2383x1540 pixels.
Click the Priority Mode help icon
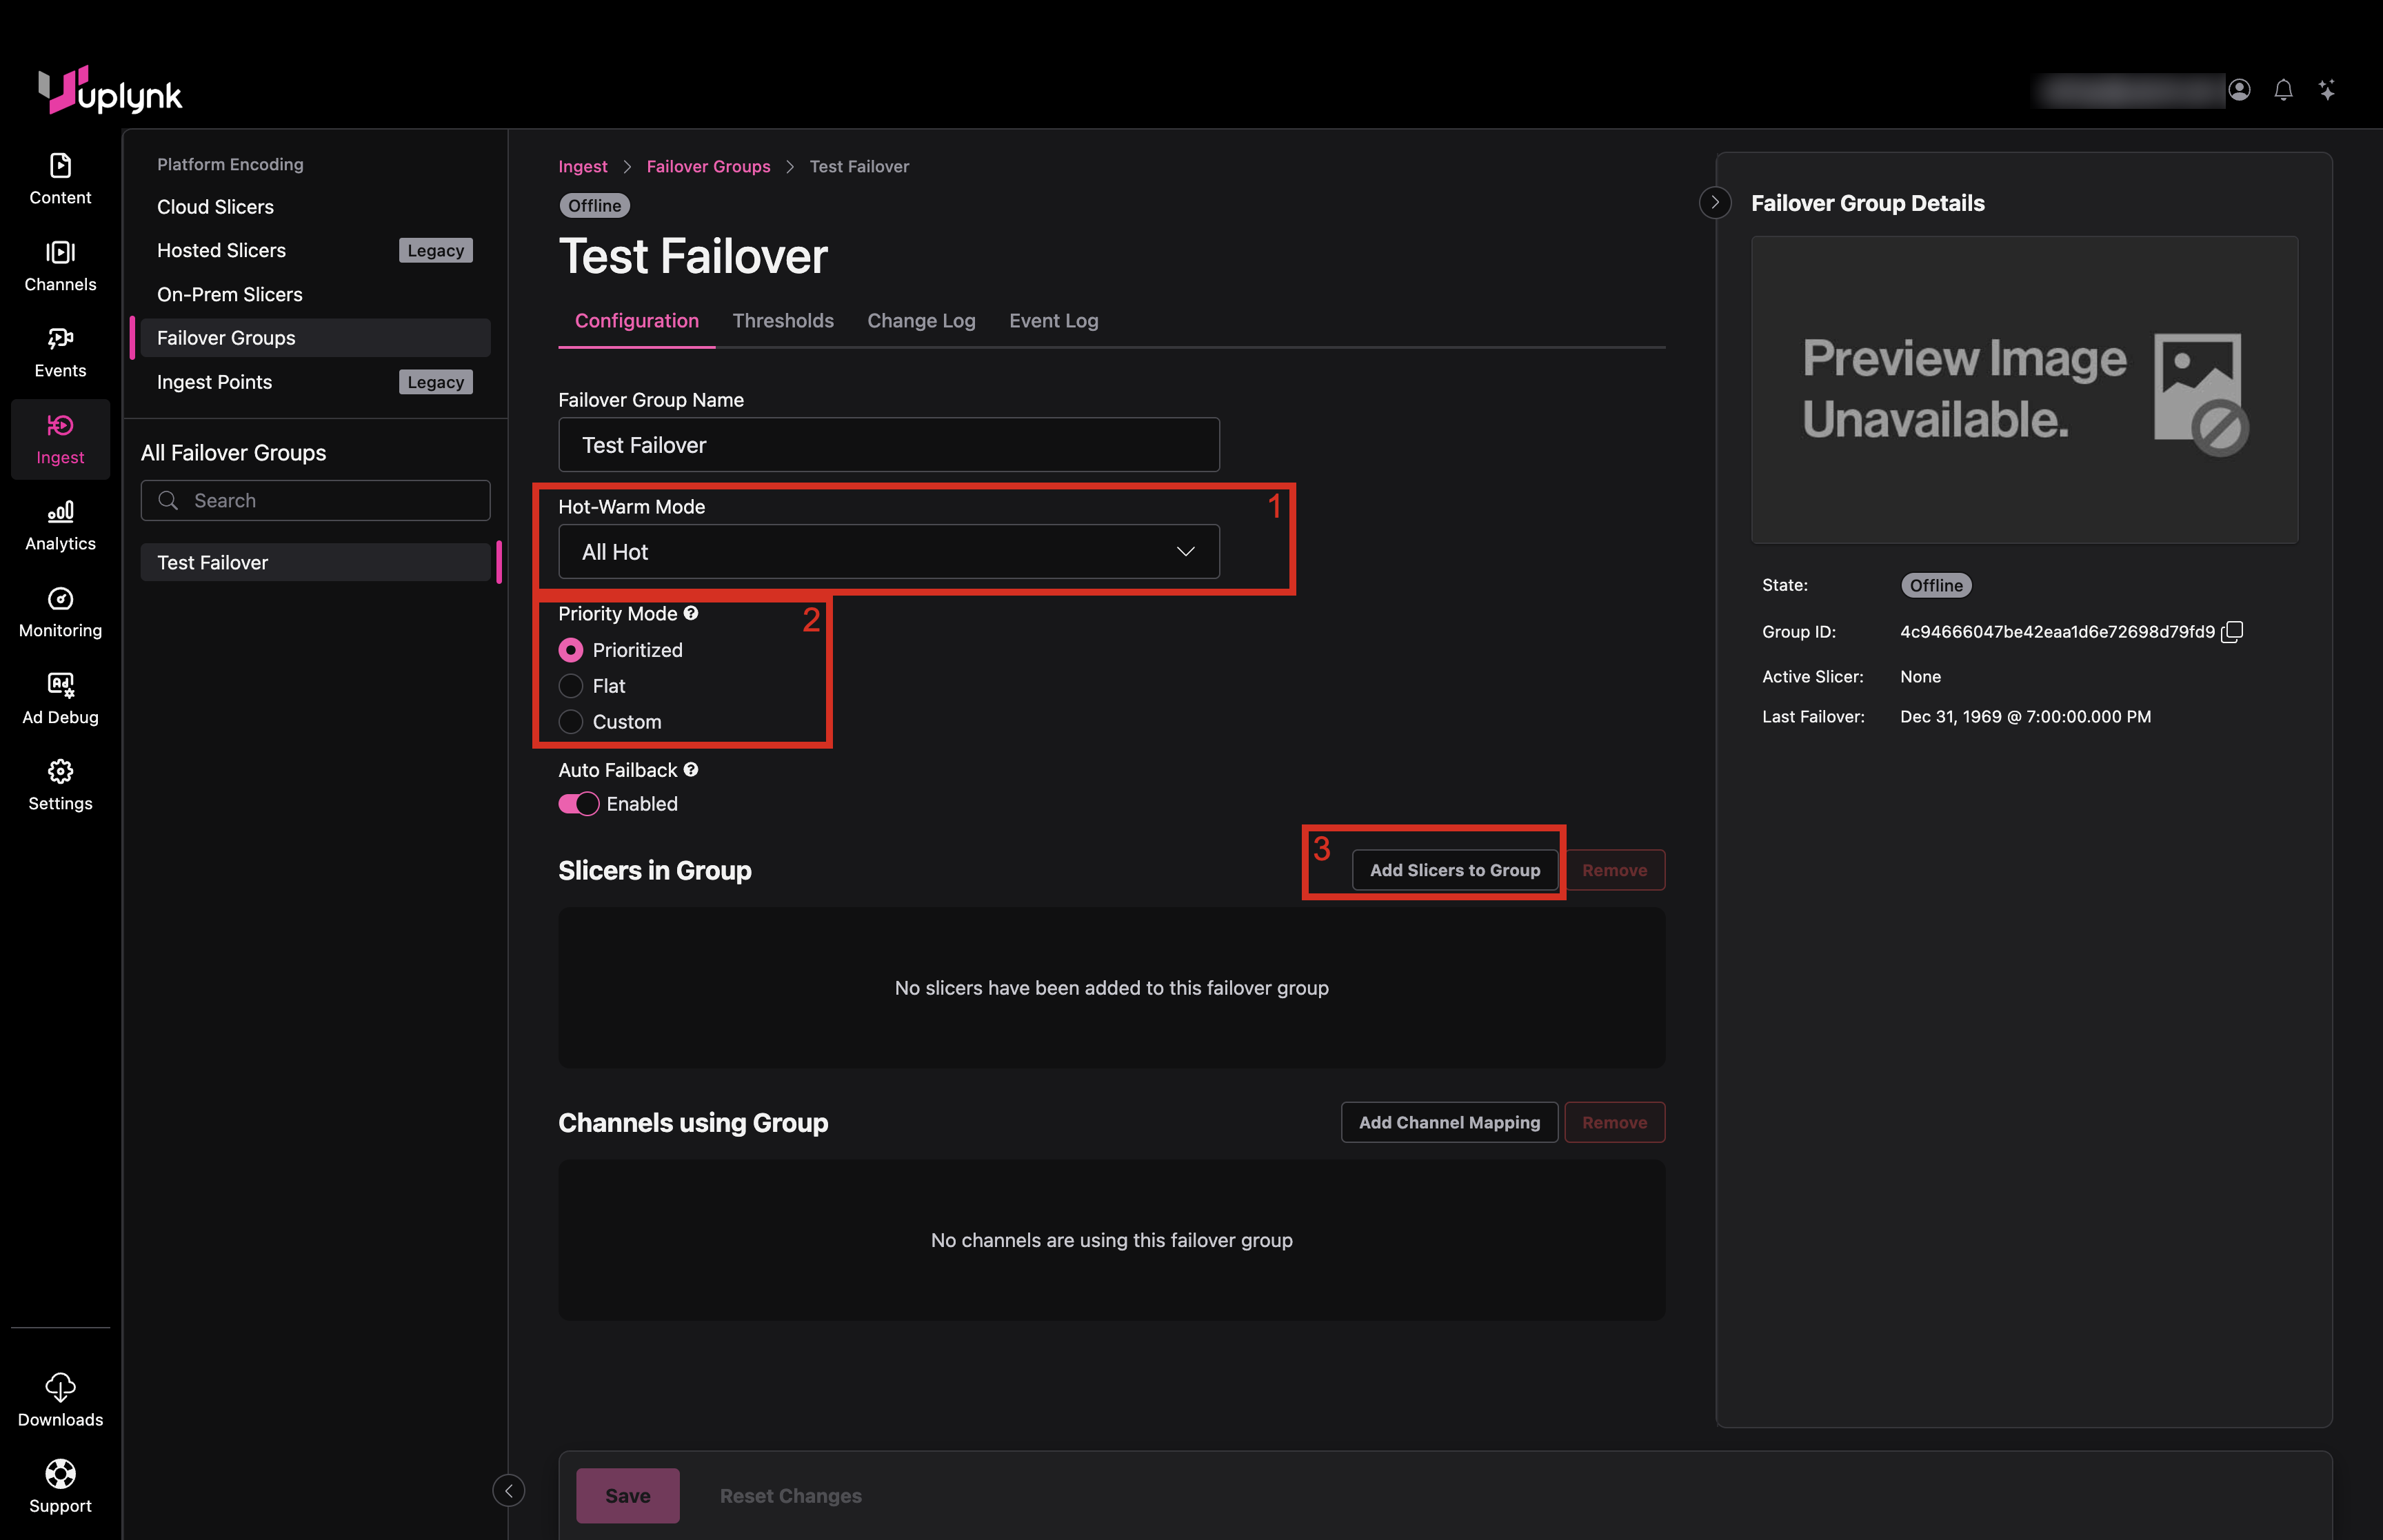pos(691,613)
